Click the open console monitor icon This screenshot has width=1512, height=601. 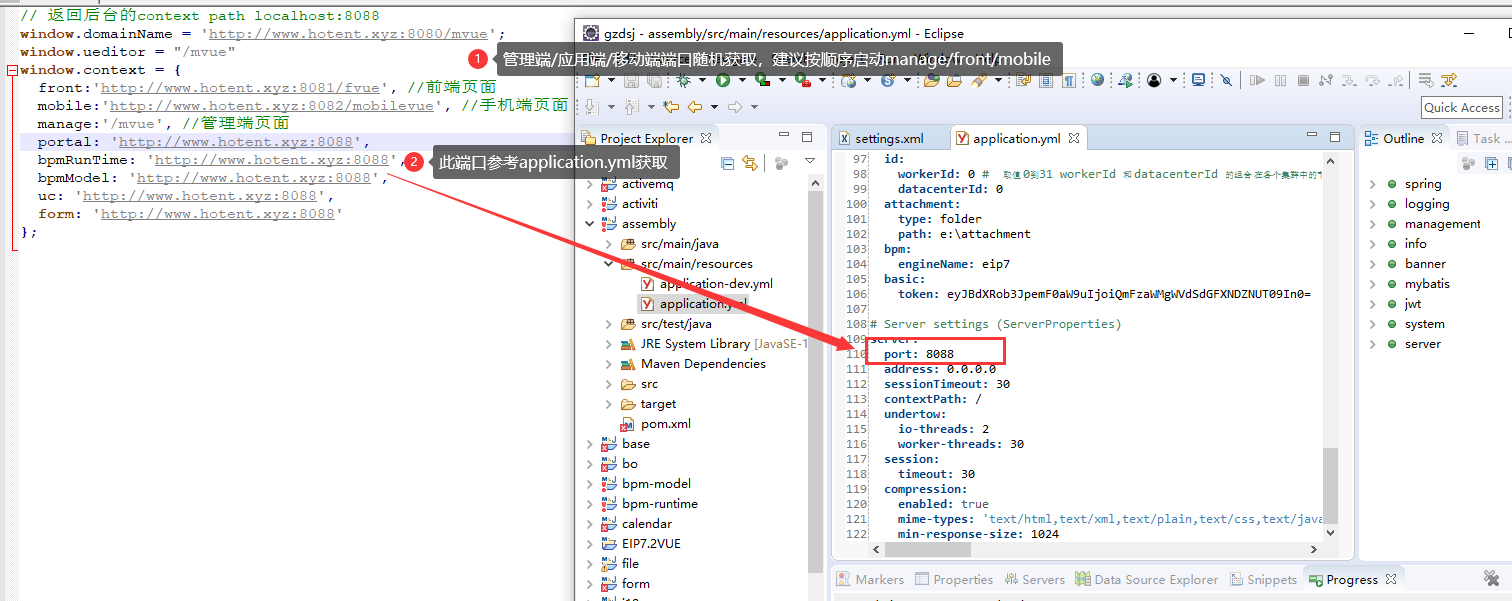tap(1197, 80)
